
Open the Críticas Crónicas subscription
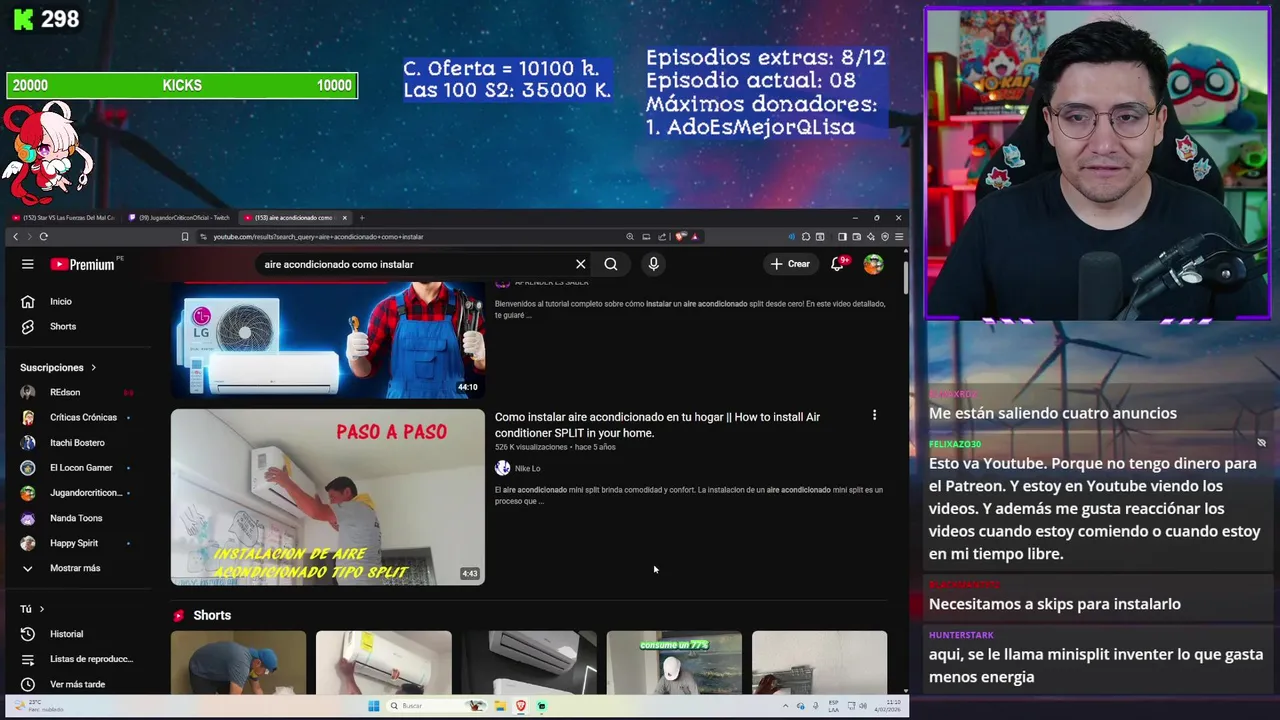83,417
